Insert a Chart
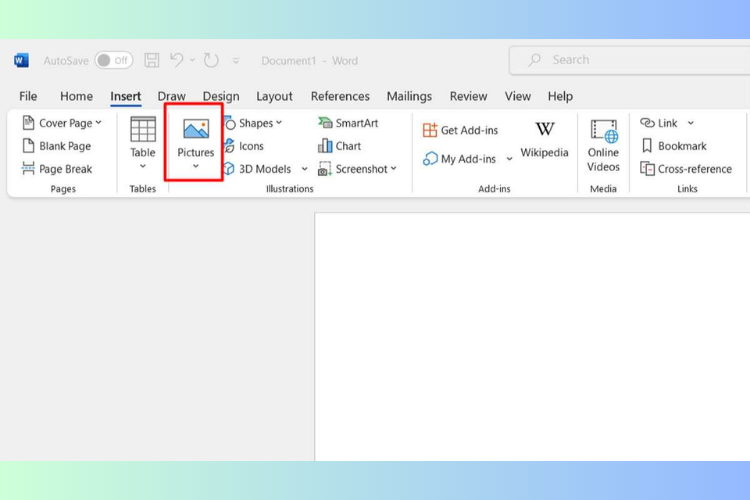The image size is (750, 500). 339,146
